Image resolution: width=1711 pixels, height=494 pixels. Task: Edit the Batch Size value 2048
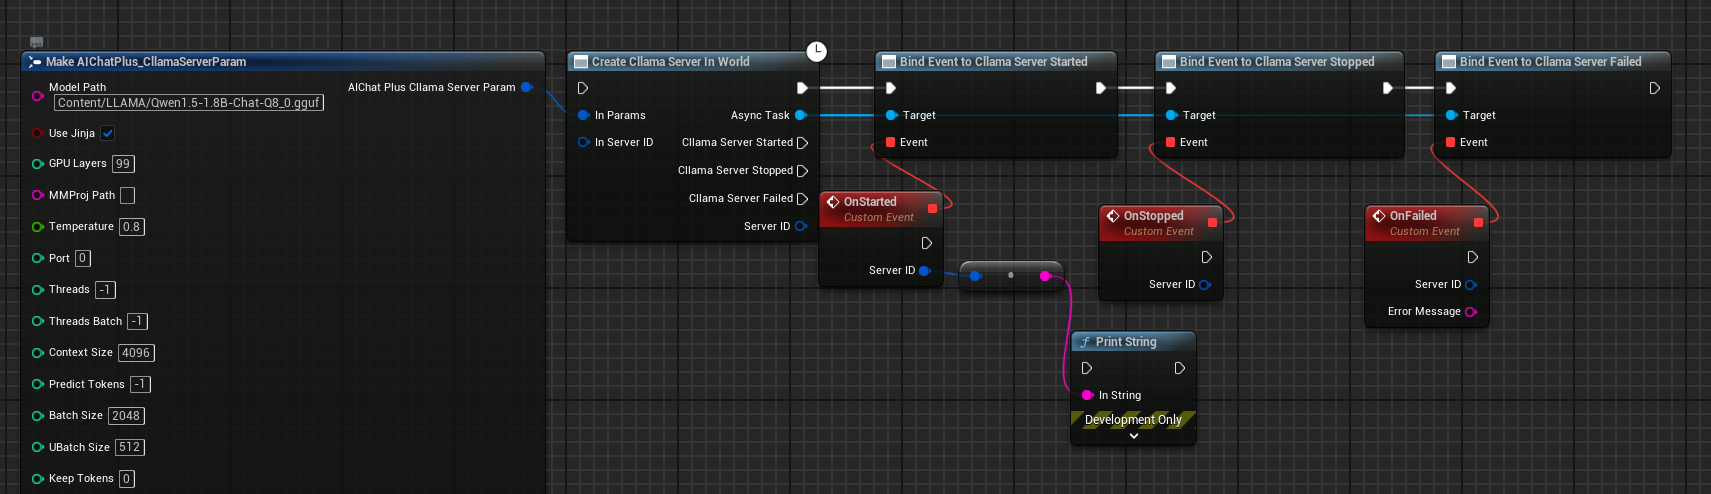126,416
